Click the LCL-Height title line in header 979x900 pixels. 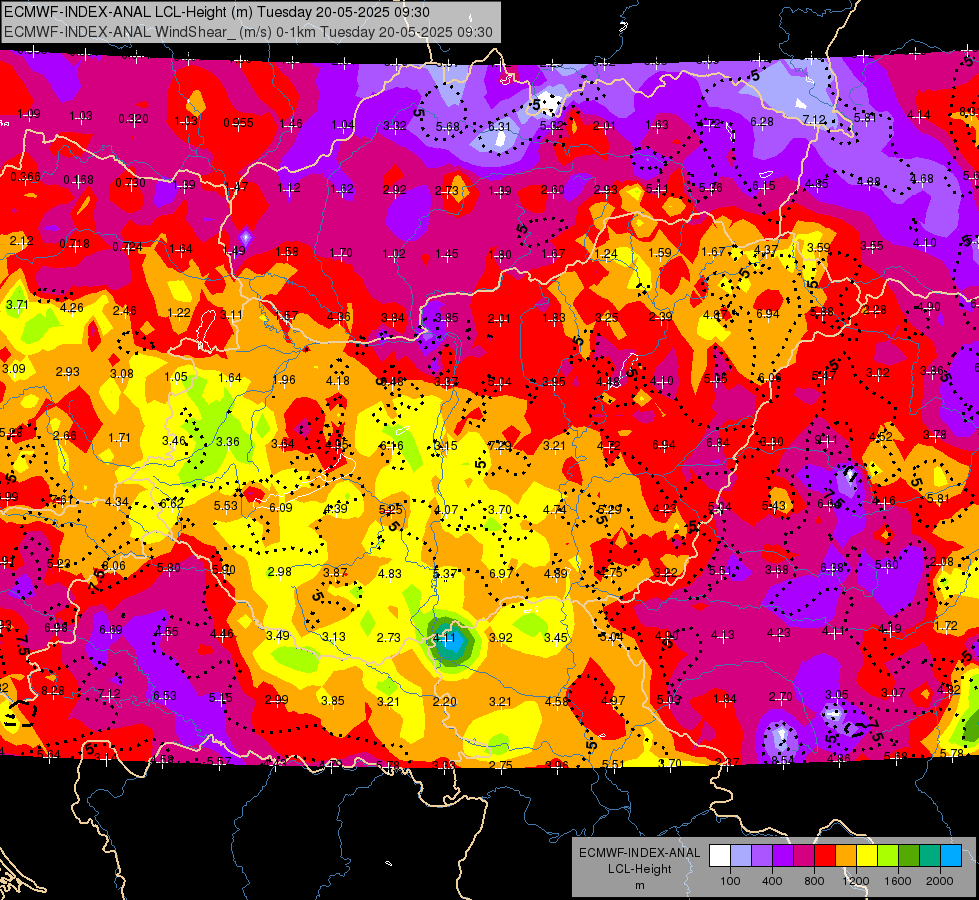point(217,12)
